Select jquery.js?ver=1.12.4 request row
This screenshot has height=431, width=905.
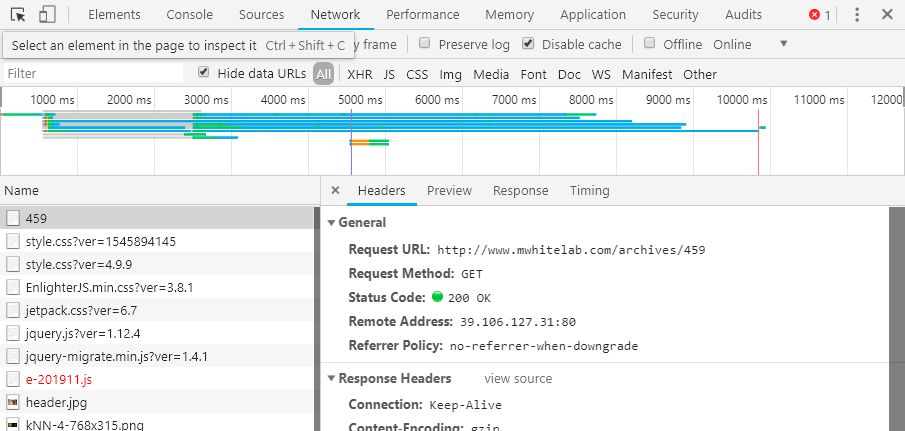tap(157, 333)
